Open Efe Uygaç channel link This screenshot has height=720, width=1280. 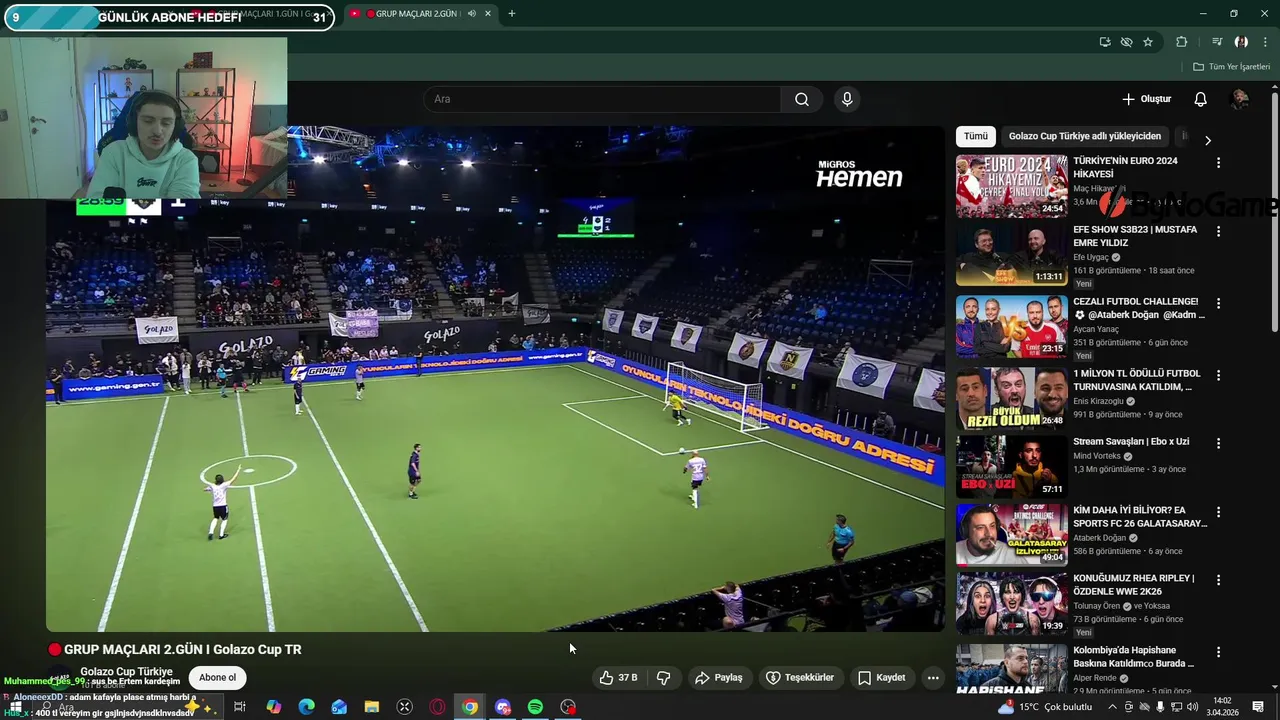pyautogui.click(x=1091, y=257)
